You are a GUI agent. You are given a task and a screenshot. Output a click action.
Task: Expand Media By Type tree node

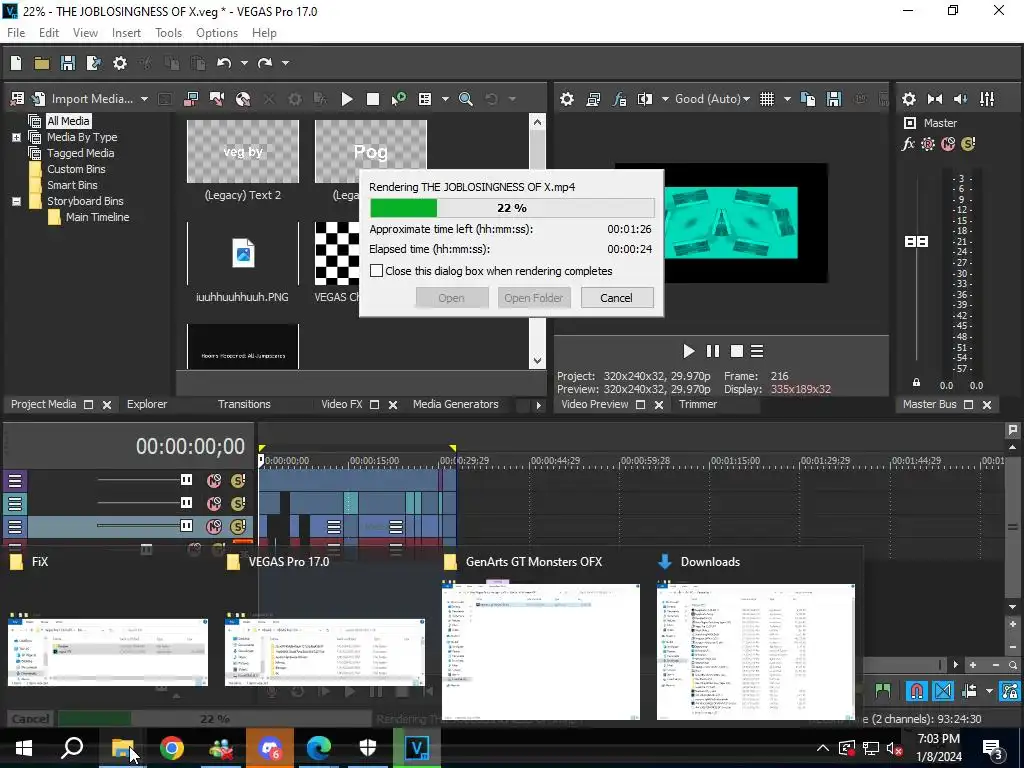(16, 137)
